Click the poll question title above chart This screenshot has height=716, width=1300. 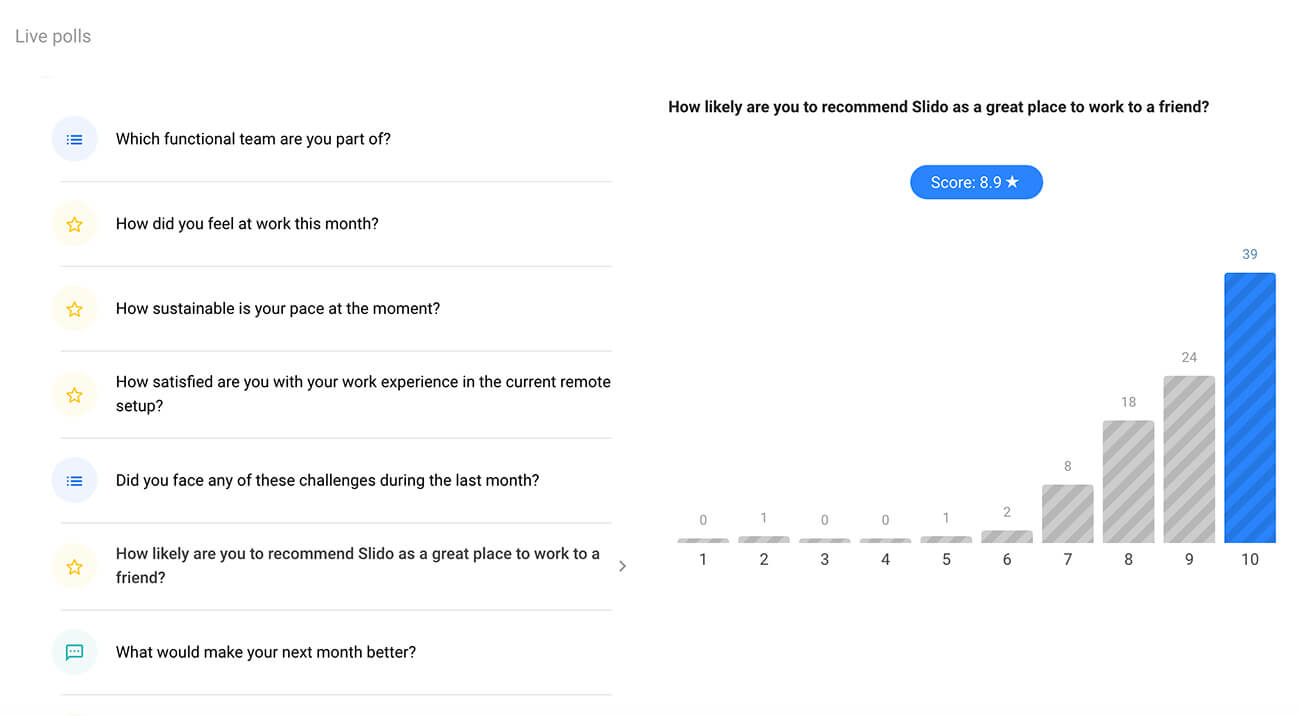[x=938, y=107]
